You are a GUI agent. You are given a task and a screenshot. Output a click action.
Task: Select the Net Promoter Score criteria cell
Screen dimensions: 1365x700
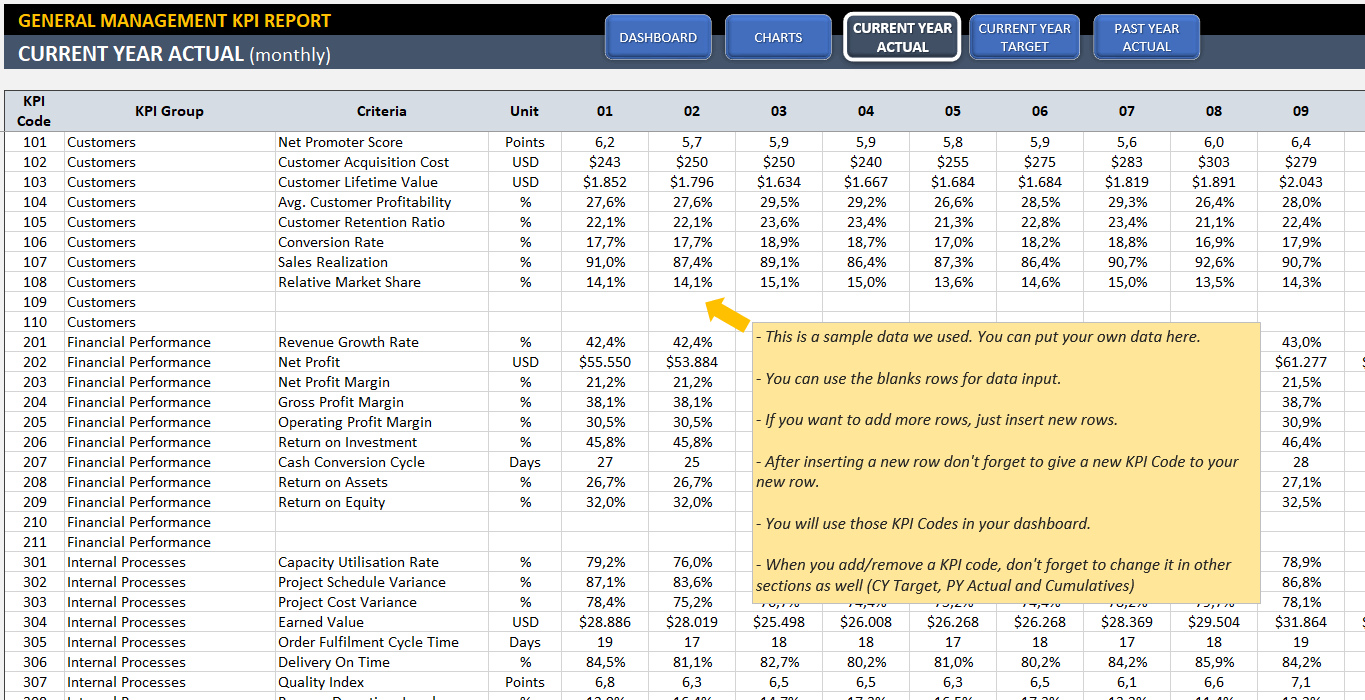(x=340, y=142)
